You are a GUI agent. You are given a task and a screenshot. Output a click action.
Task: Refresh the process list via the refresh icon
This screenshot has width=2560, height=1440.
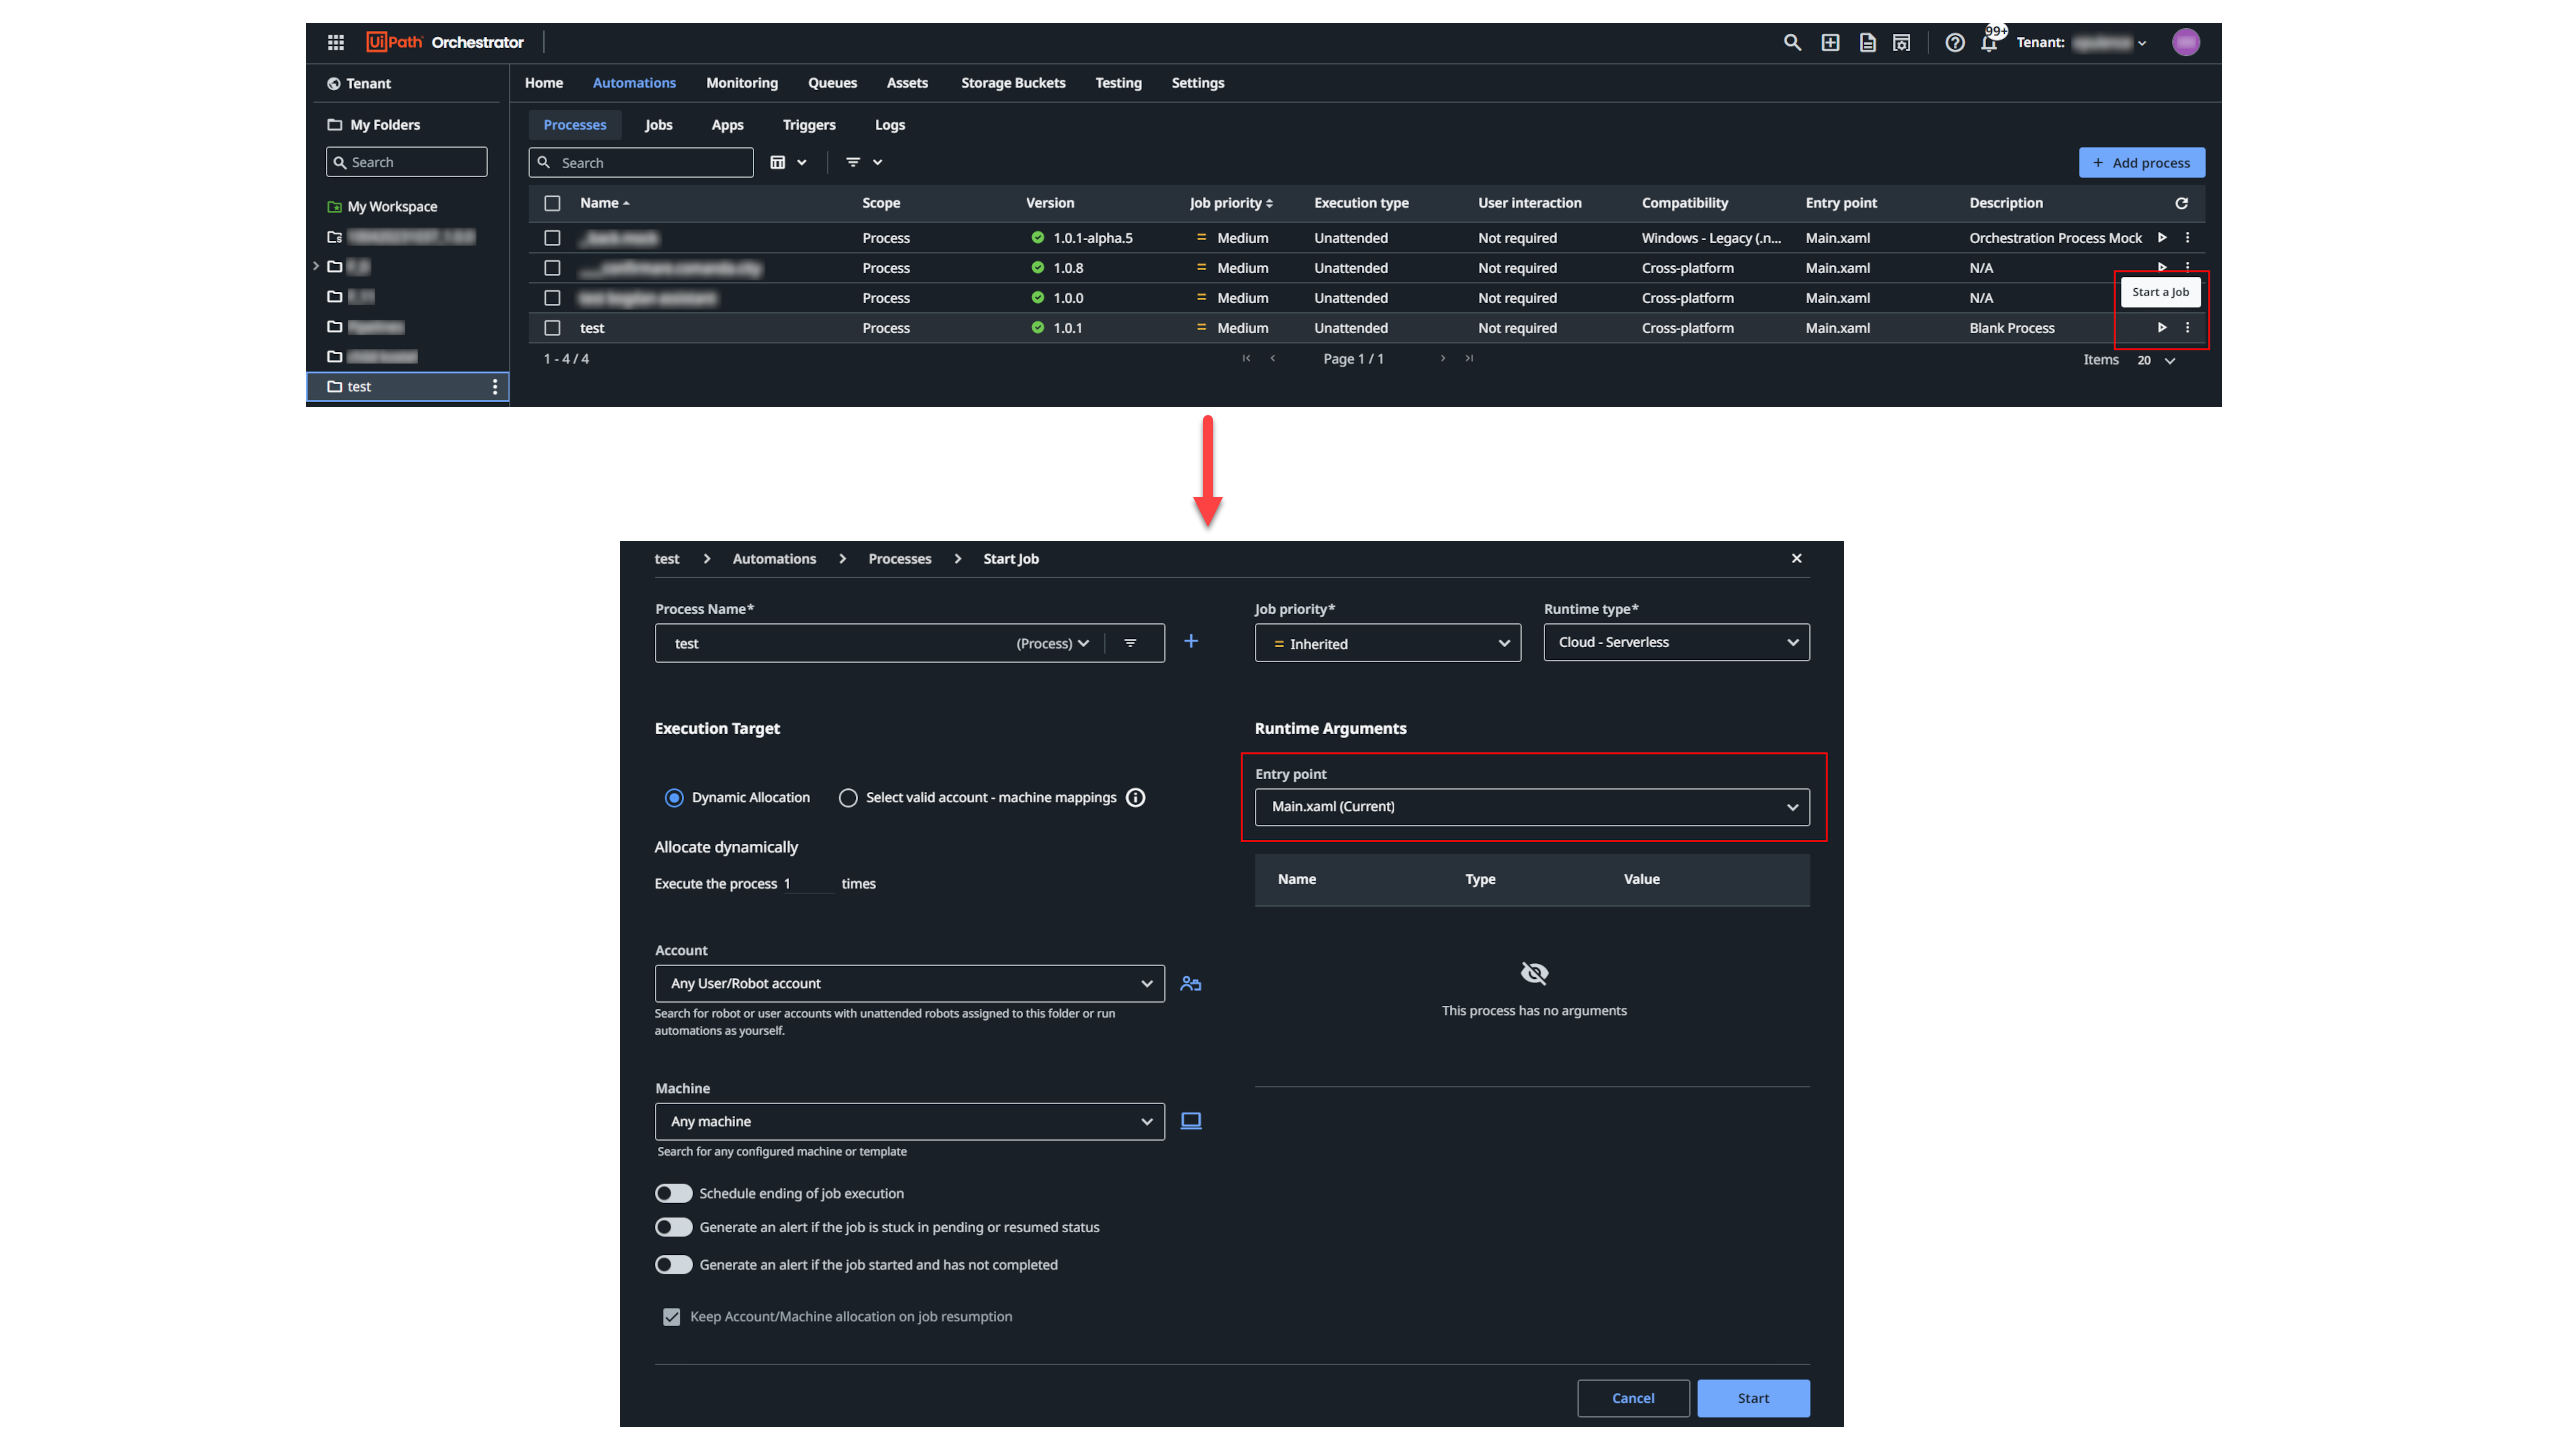(2182, 203)
